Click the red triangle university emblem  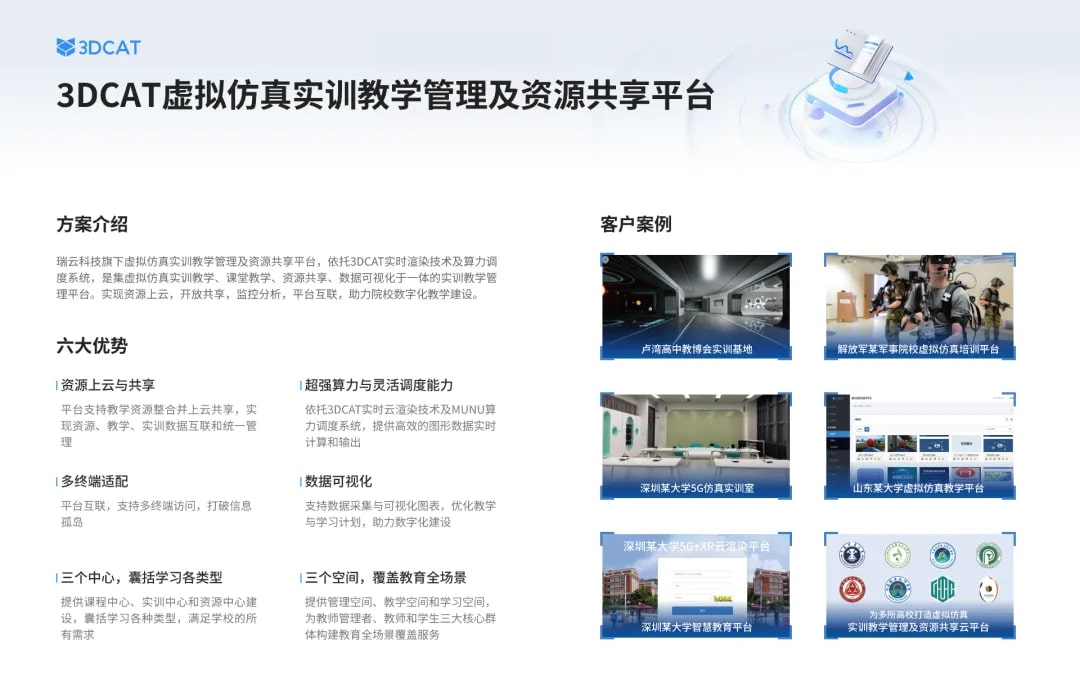tap(852, 589)
